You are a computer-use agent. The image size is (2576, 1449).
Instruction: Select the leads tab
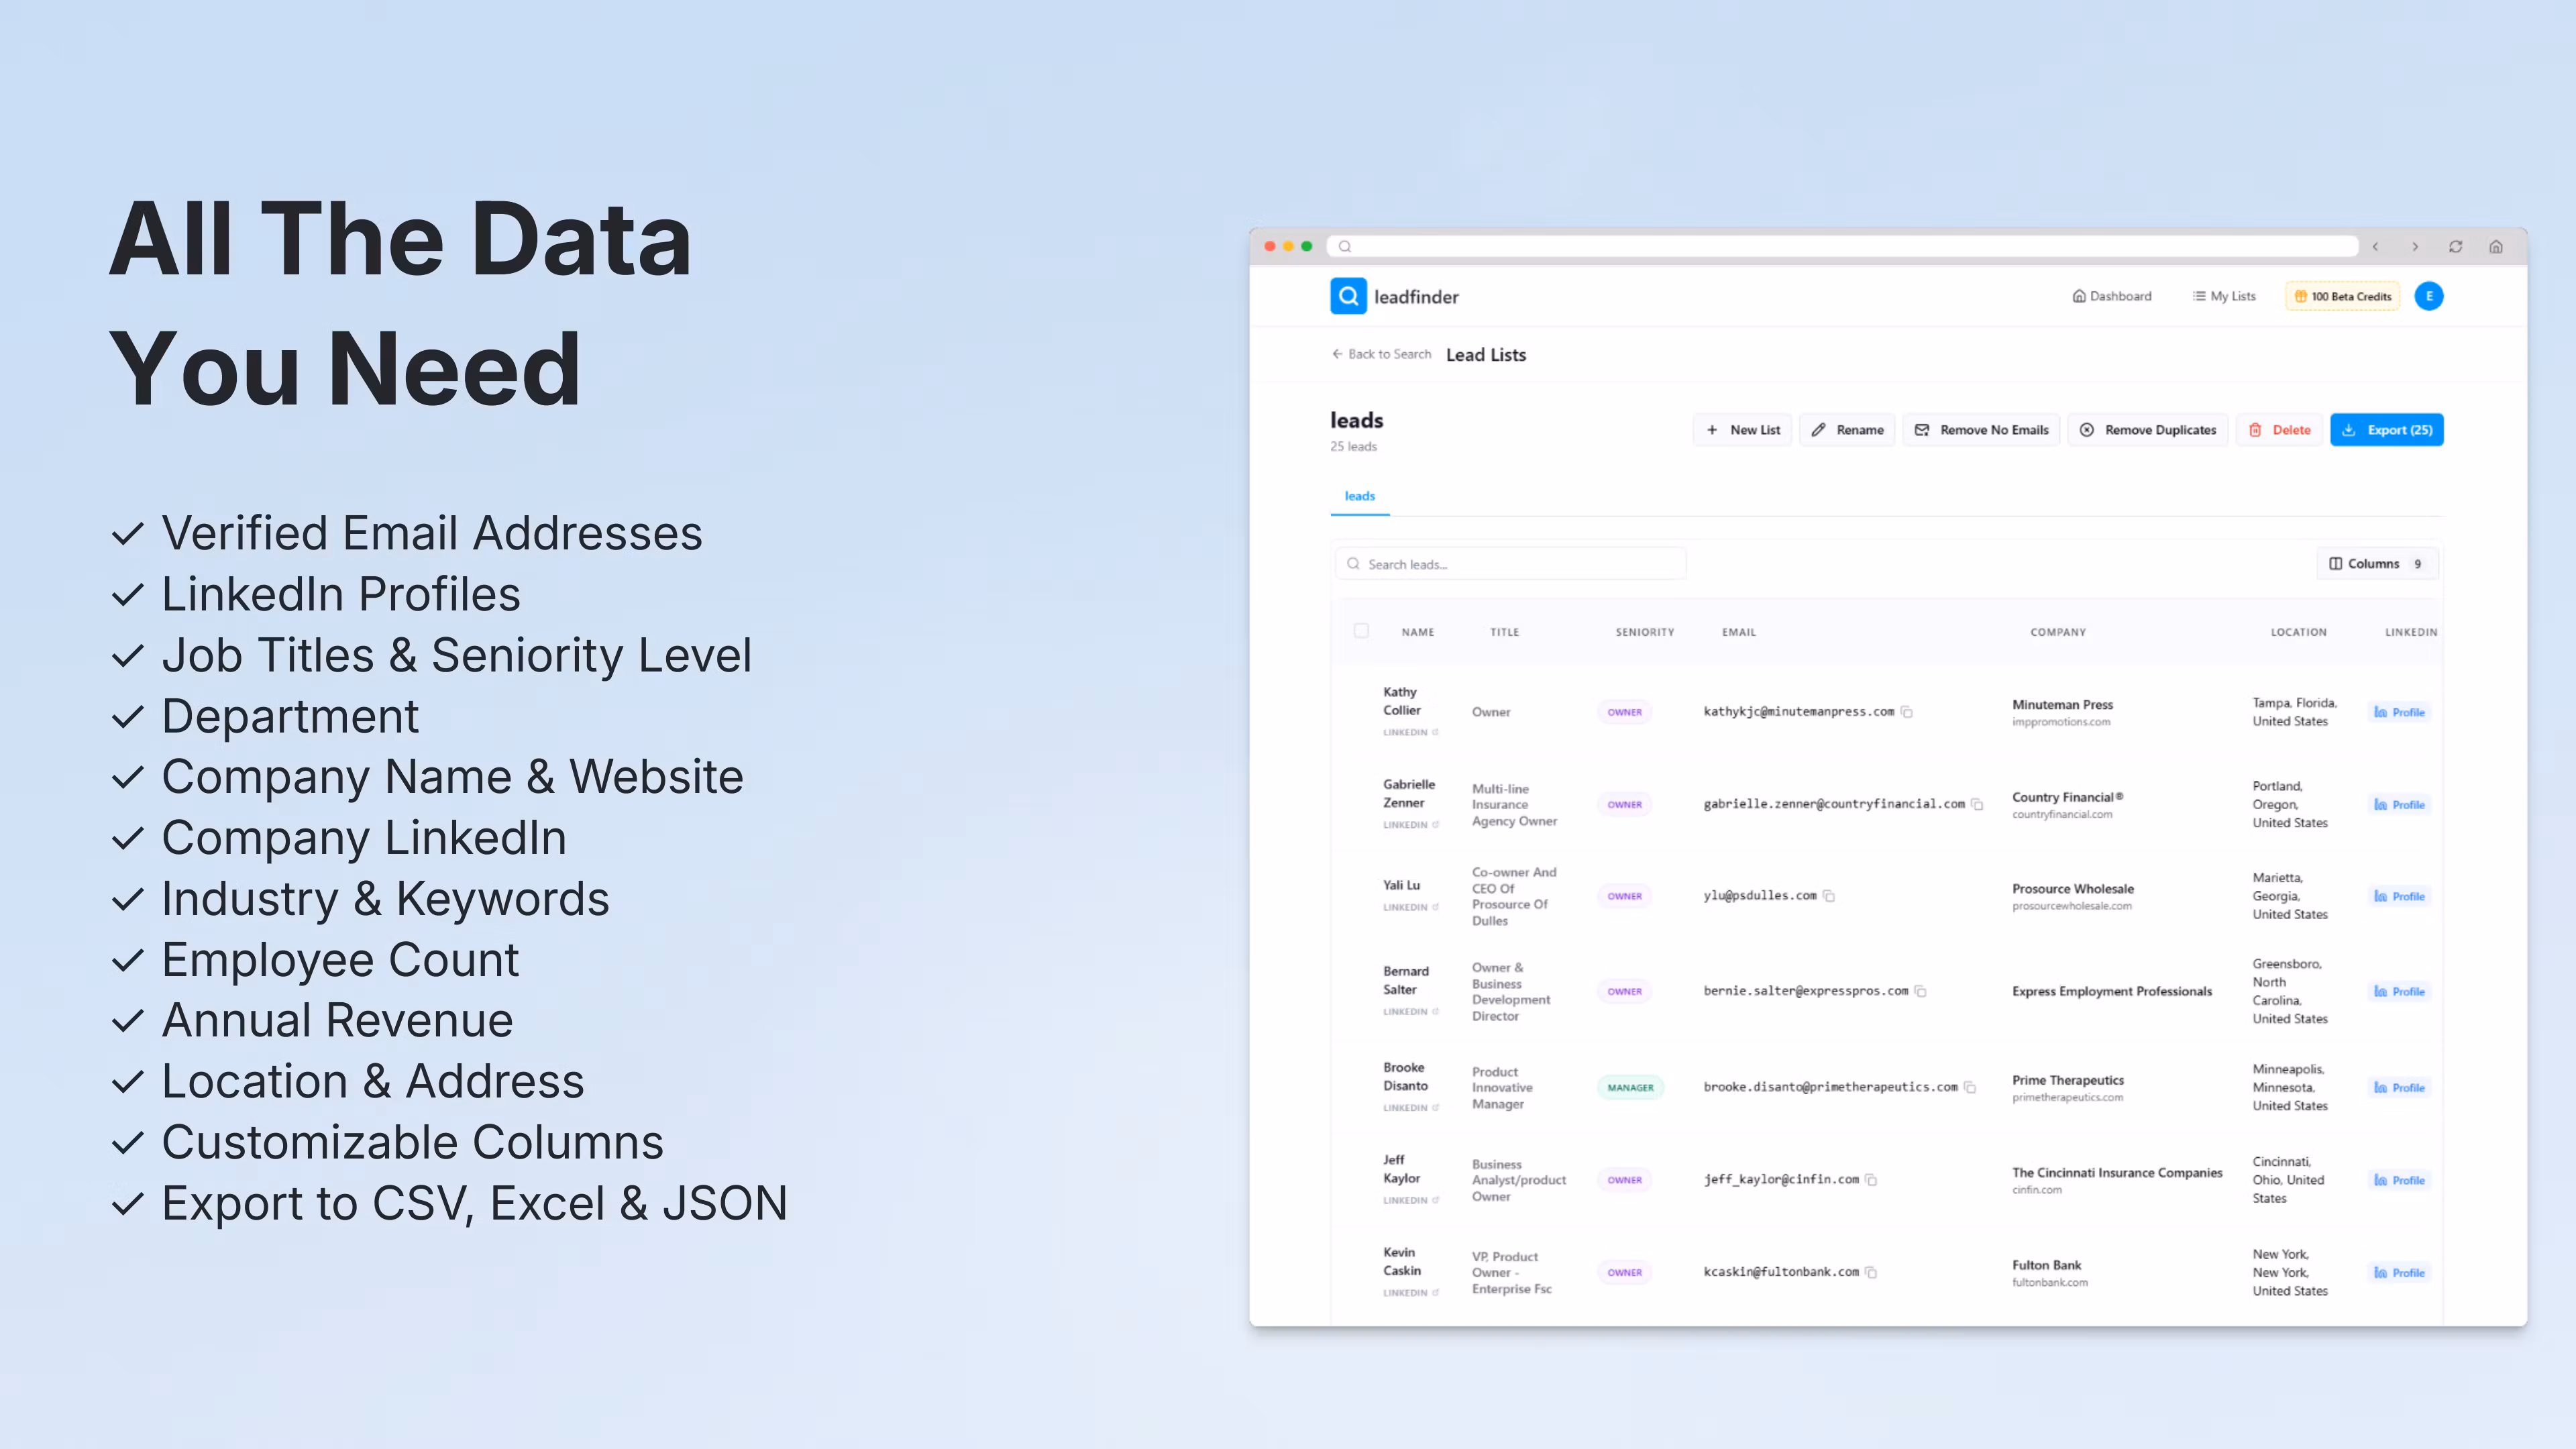[x=1359, y=496]
